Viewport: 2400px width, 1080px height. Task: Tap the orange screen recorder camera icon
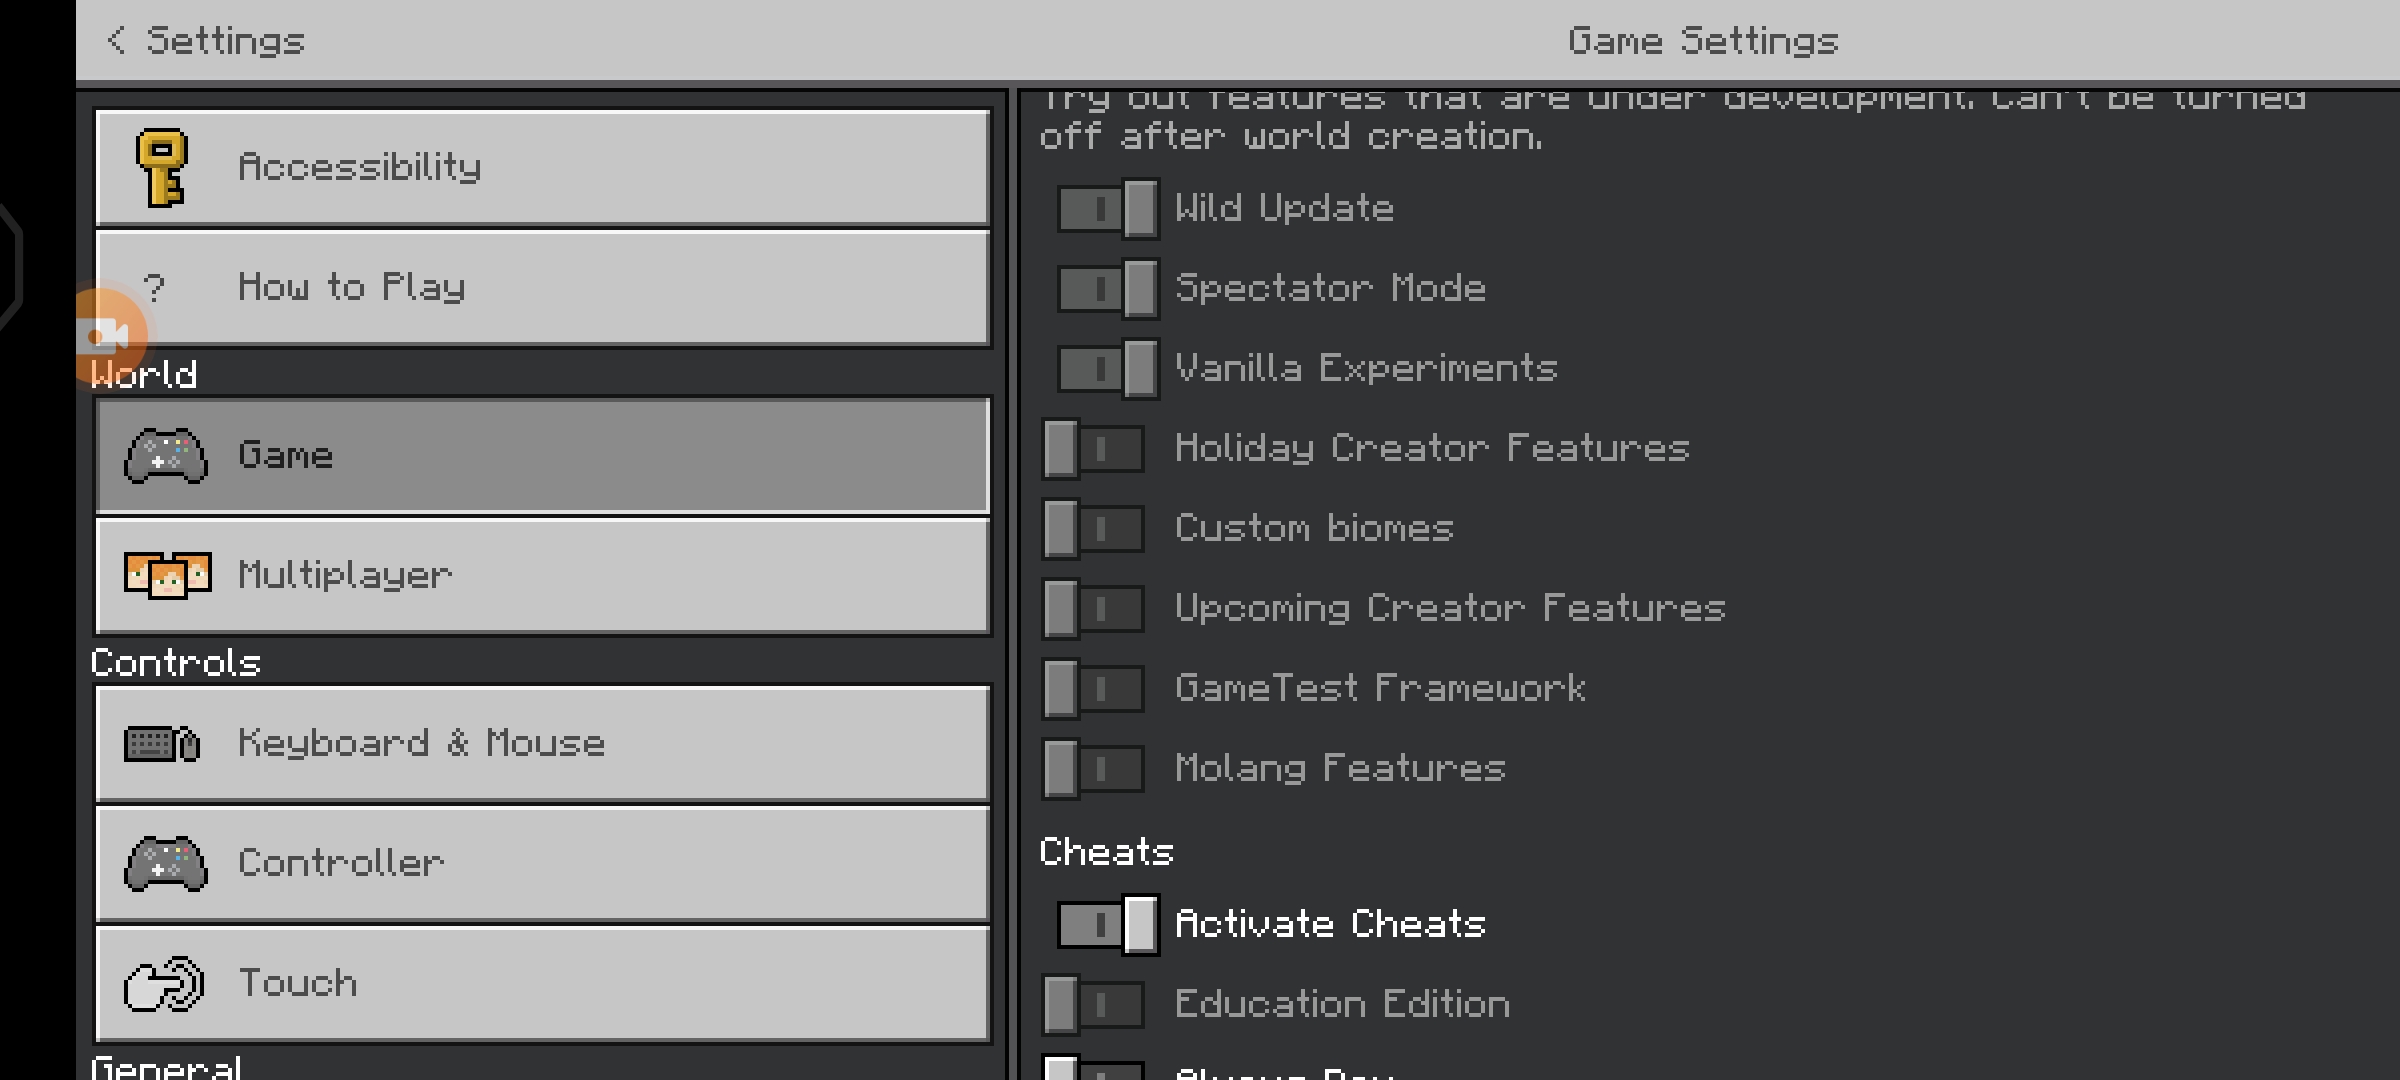108,336
